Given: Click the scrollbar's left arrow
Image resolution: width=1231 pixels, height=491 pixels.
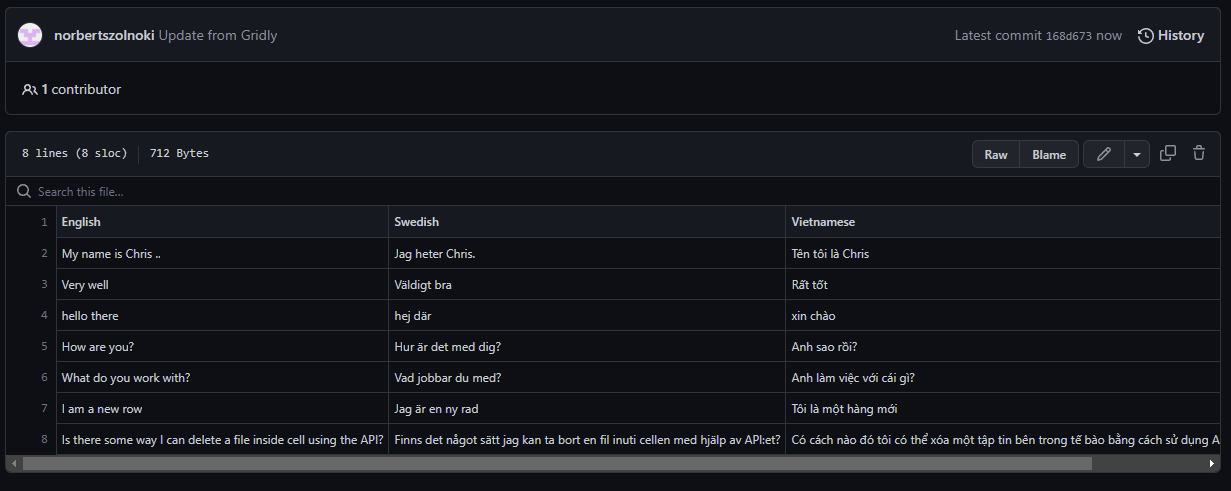Looking at the screenshot, I should click(13, 464).
